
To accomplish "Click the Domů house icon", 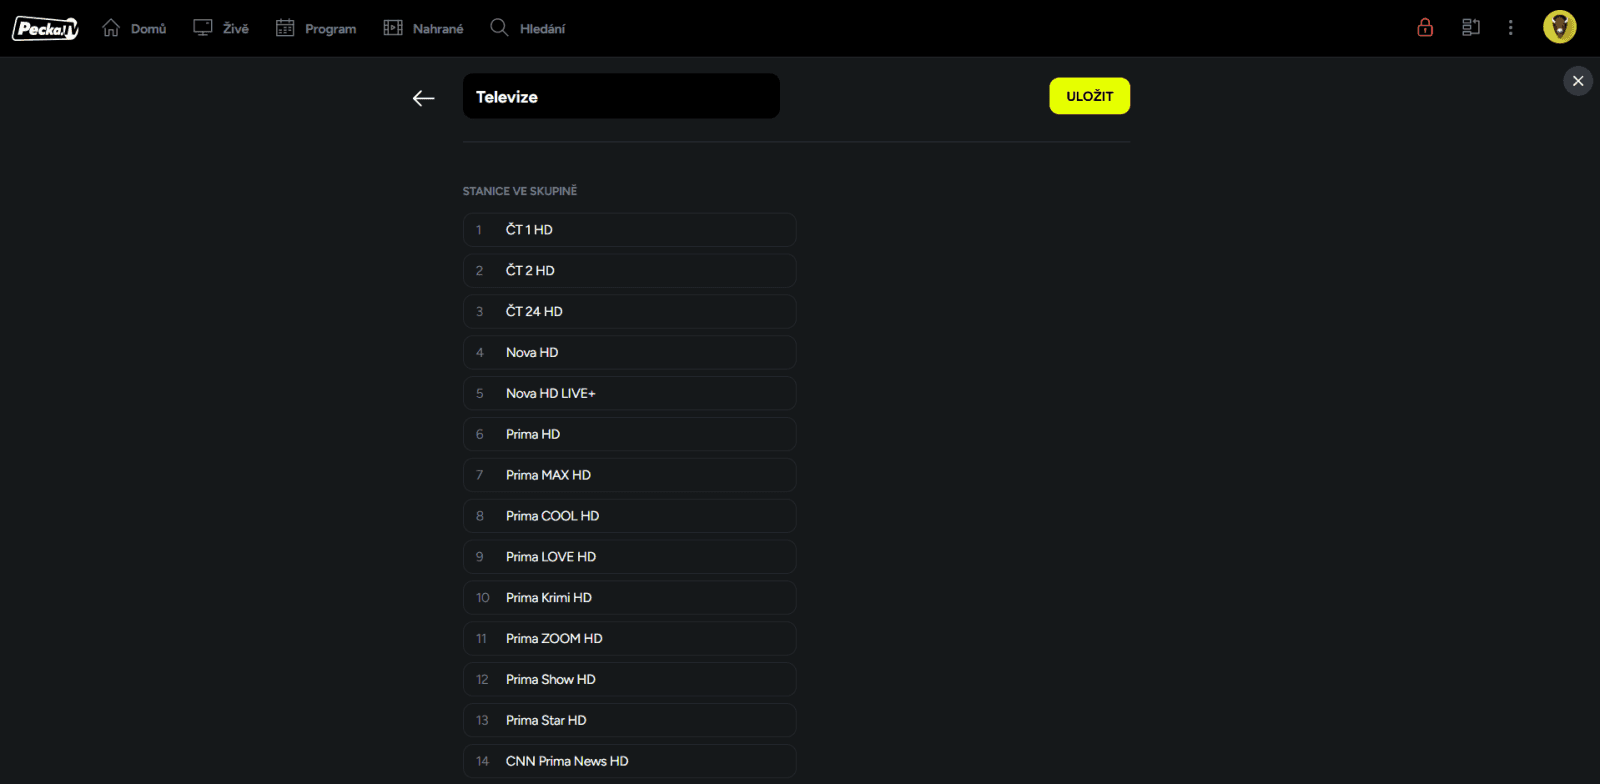I will (111, 28).
